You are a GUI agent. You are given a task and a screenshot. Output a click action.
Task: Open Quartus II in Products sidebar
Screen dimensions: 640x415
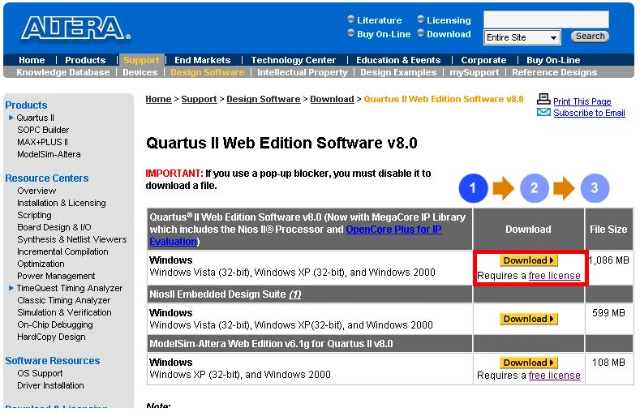pos(35,118)
